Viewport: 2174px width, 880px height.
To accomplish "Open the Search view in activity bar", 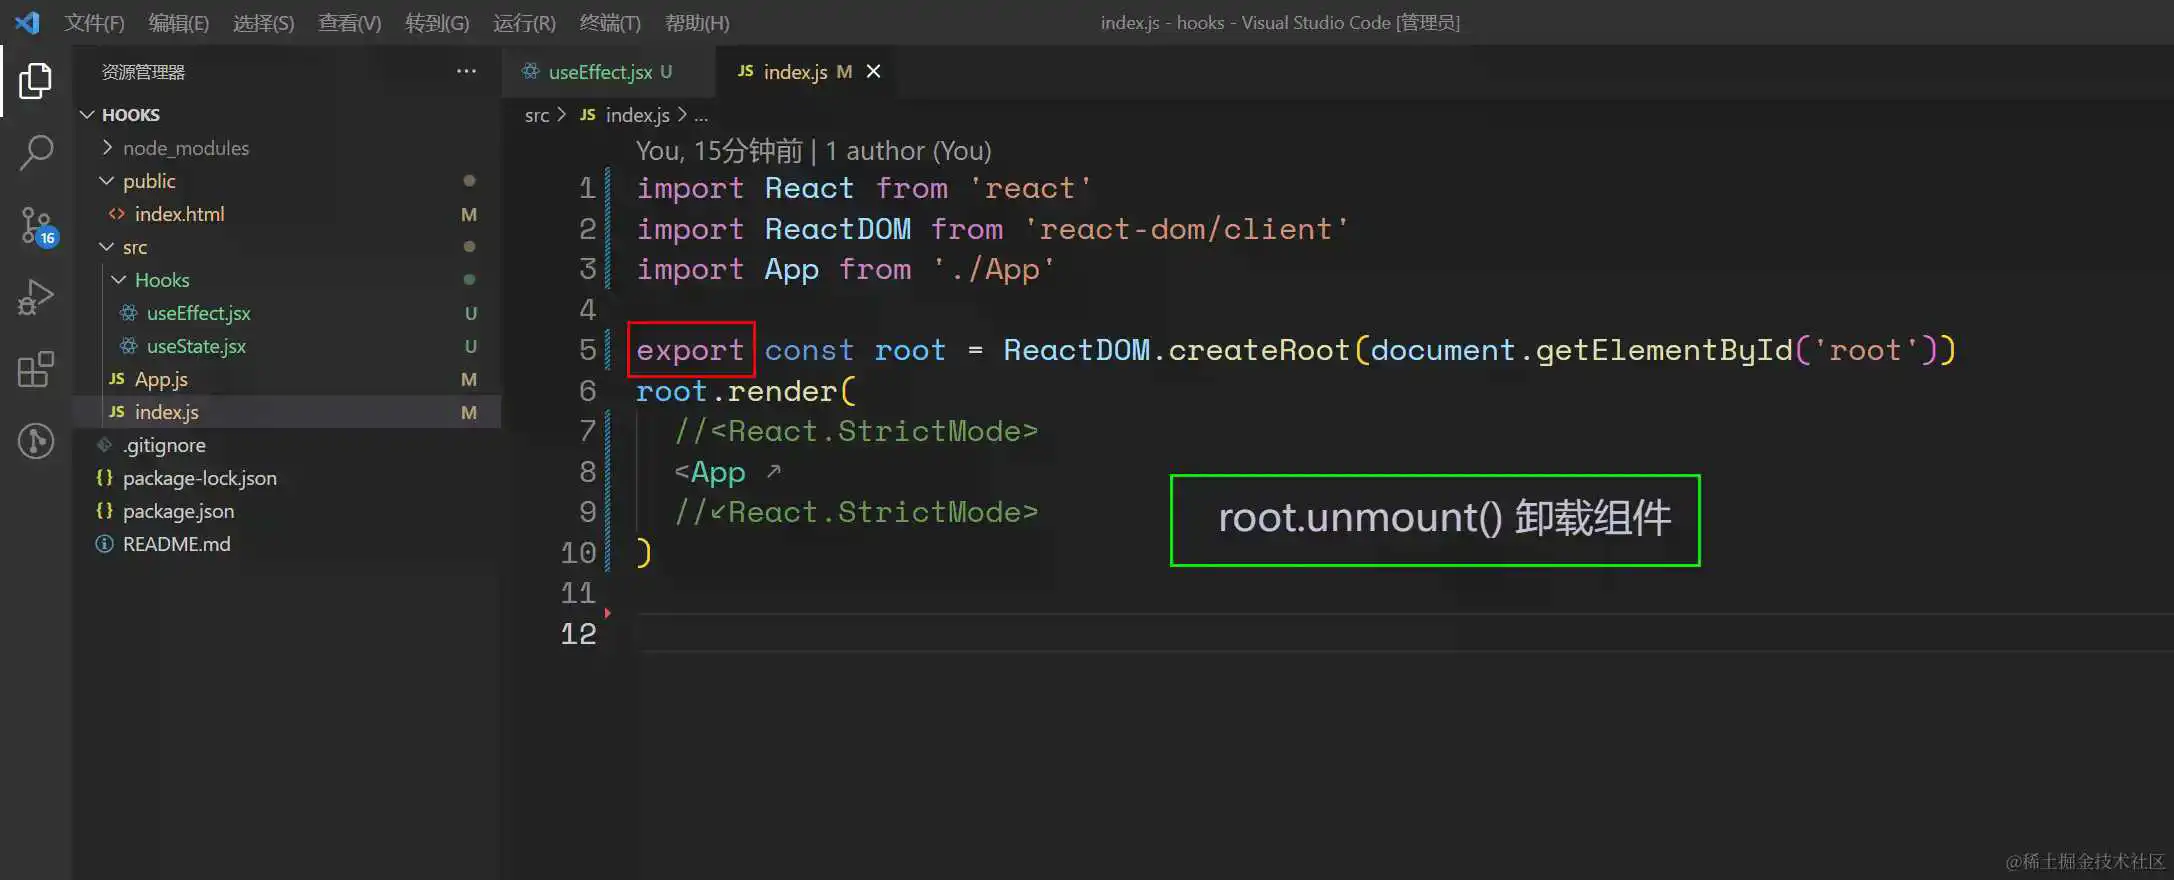I will tap(36, 153).
